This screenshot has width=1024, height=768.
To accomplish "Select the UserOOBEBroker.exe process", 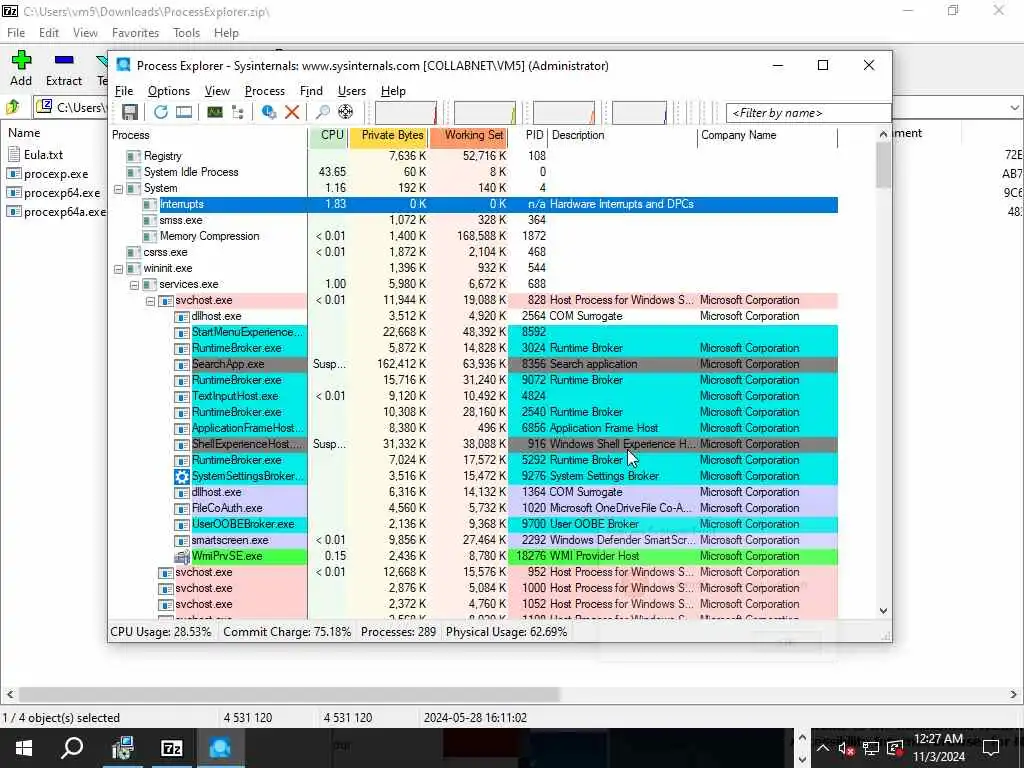I will click(474, 524).
